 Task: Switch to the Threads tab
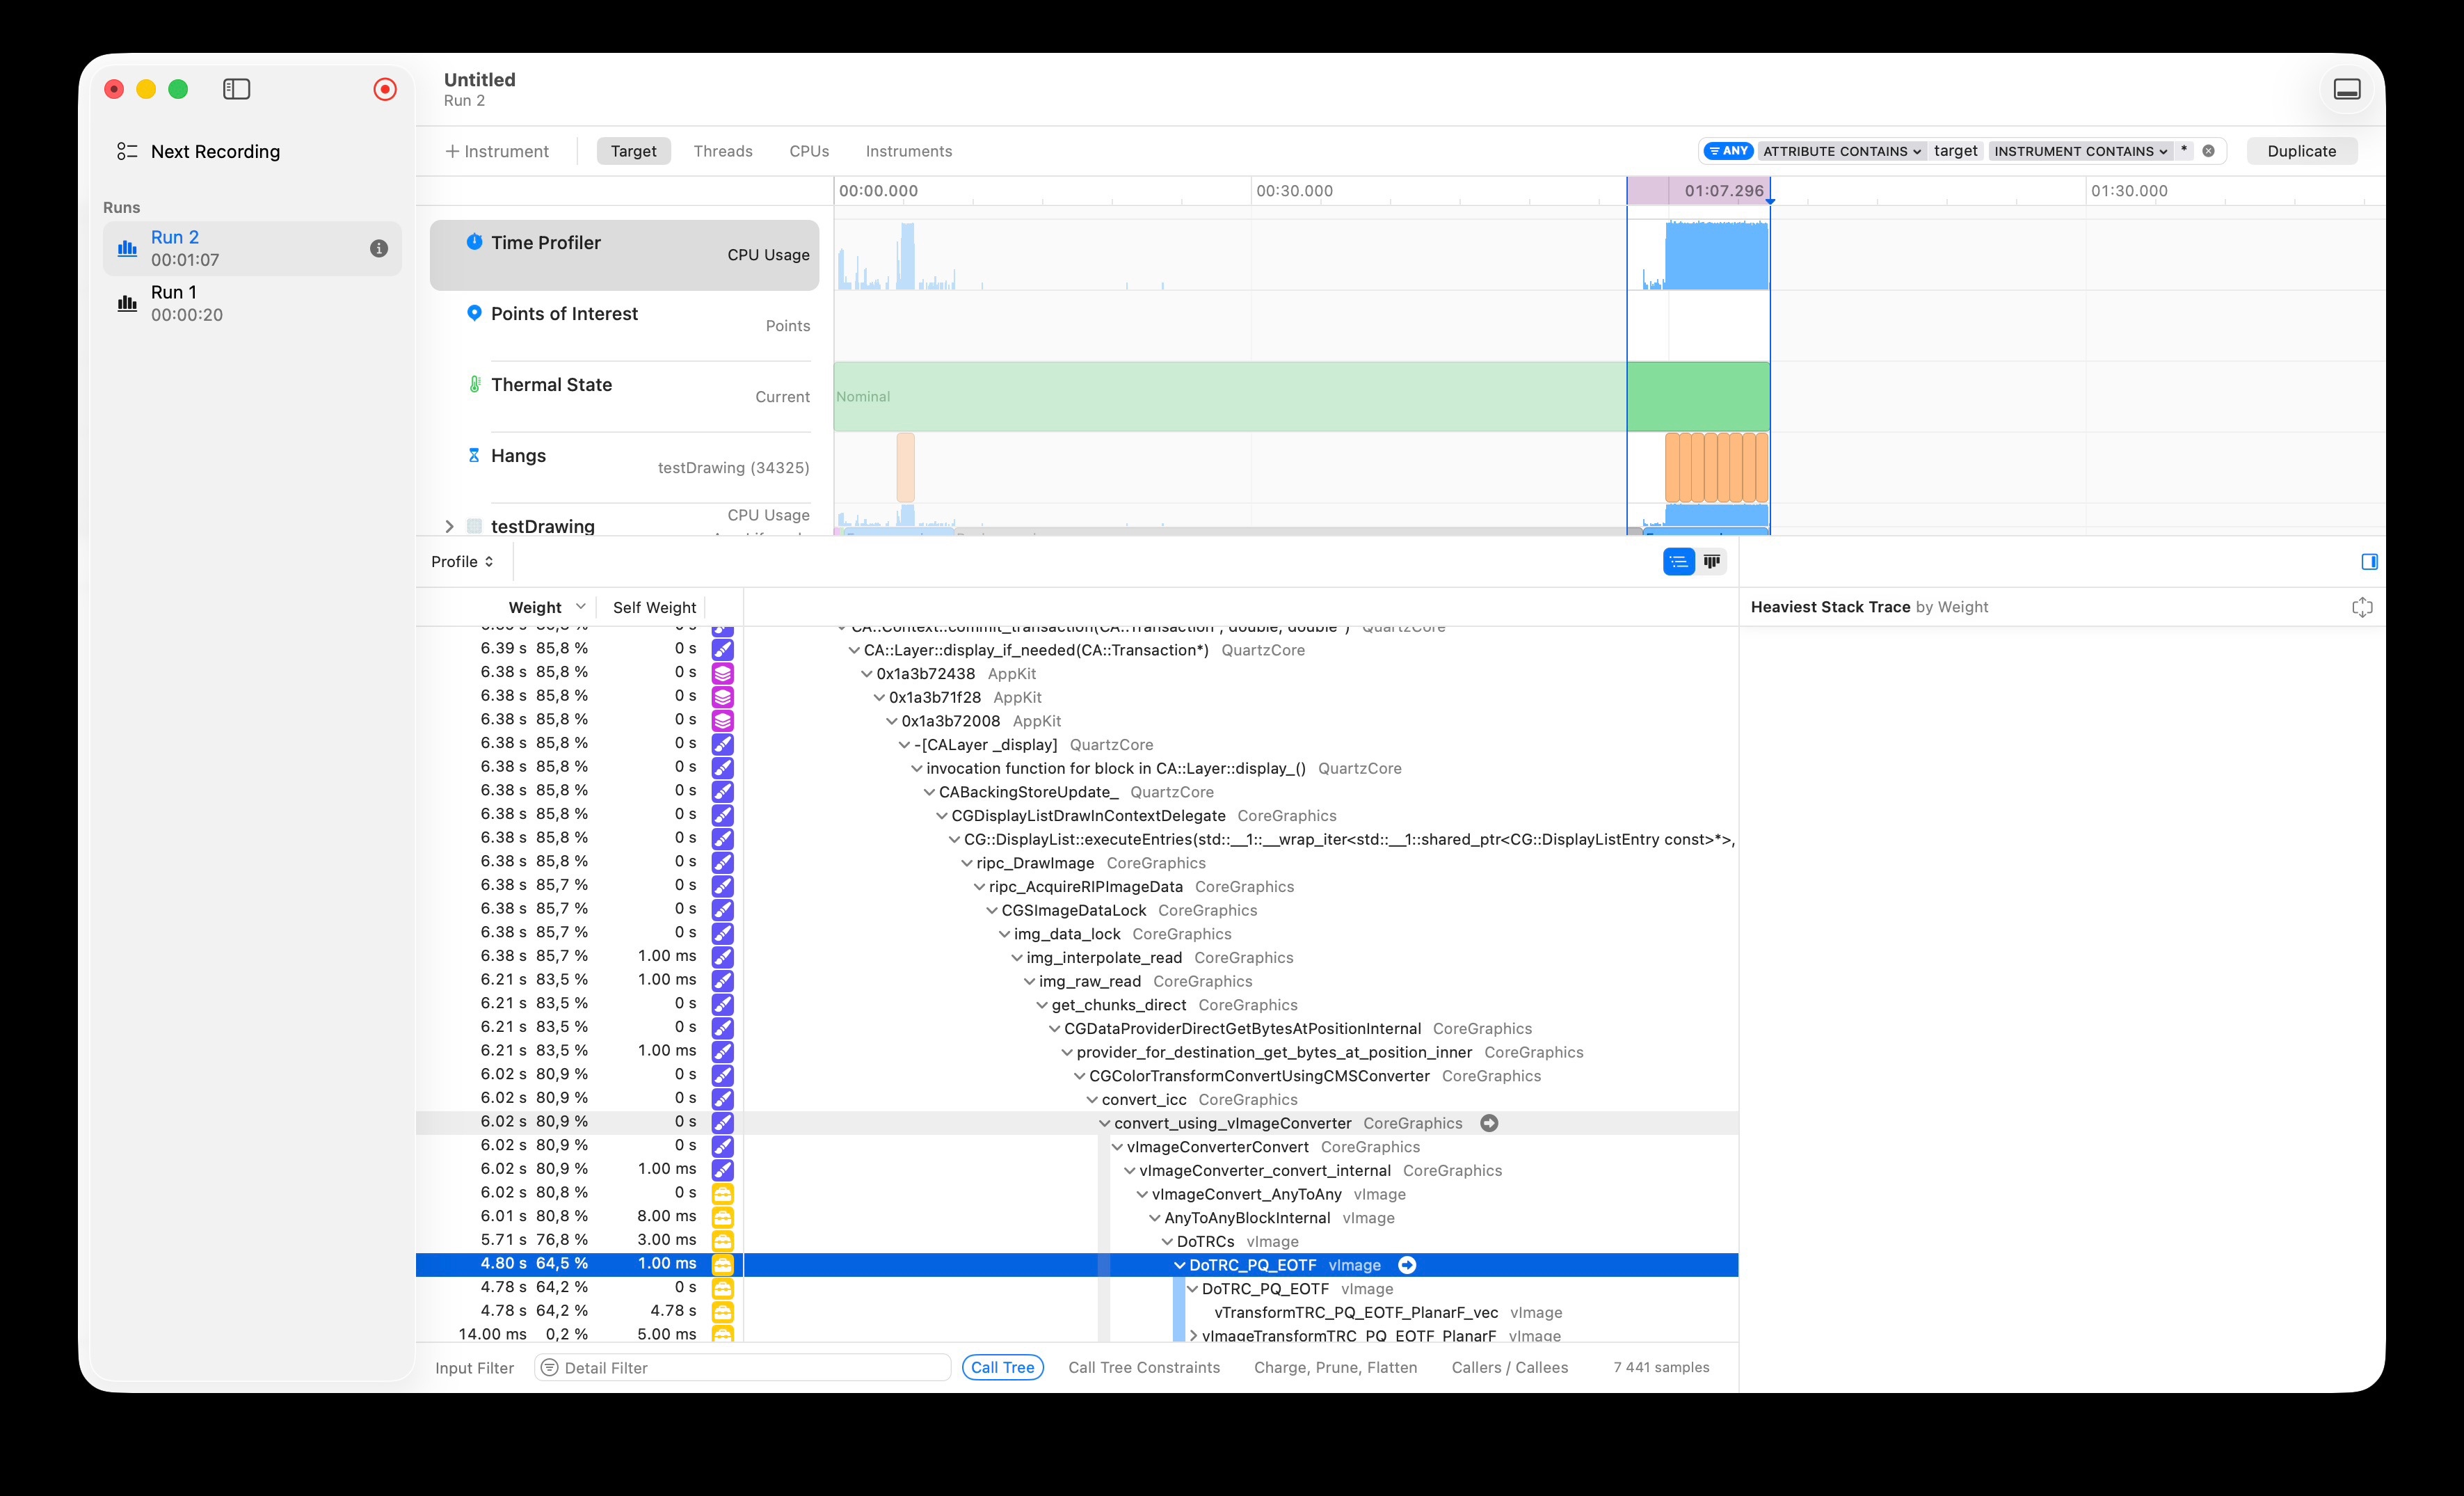click(722, 151)
